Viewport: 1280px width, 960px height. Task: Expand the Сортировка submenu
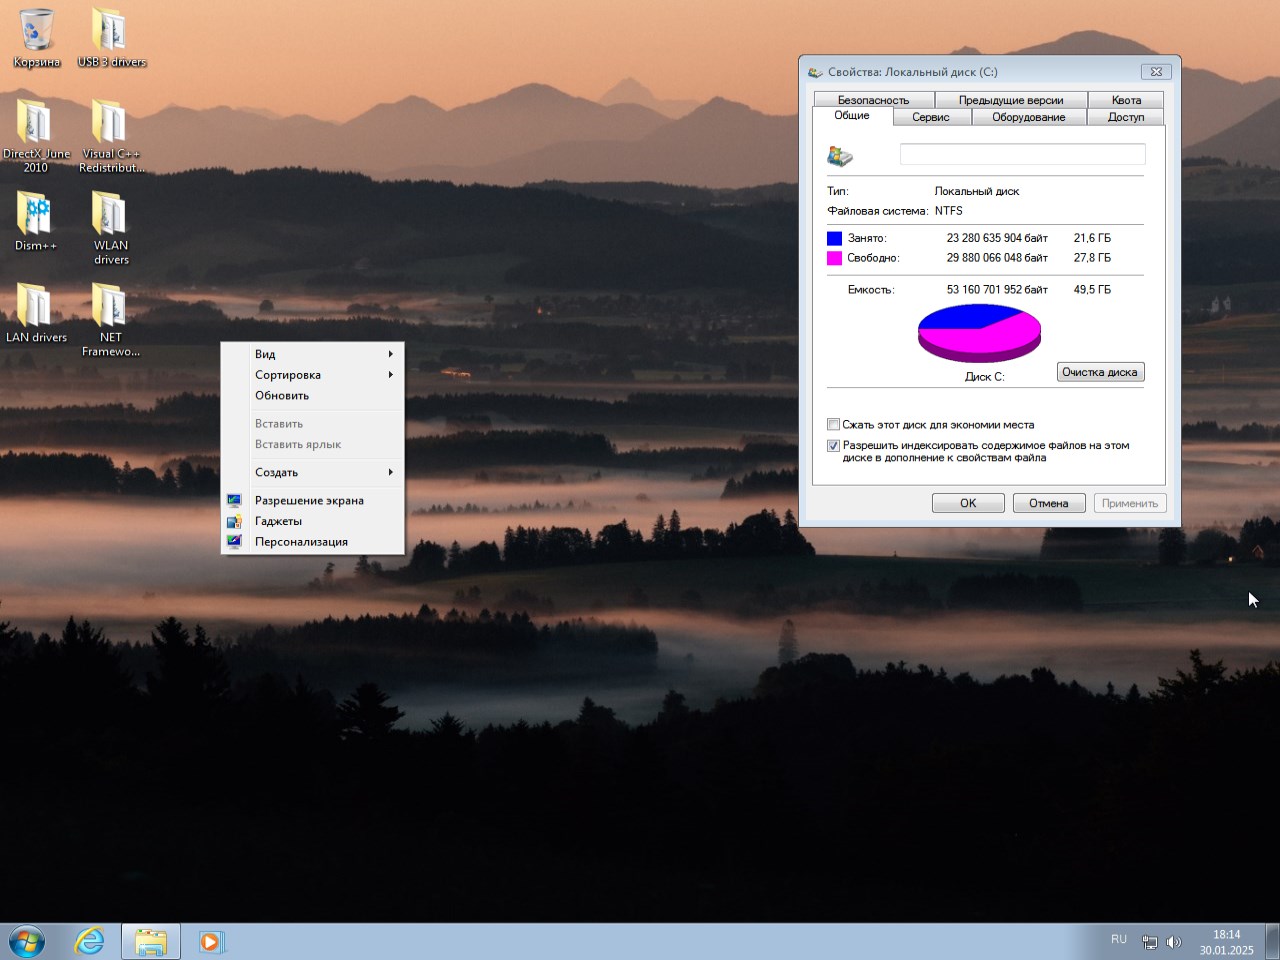click(288, 375)
